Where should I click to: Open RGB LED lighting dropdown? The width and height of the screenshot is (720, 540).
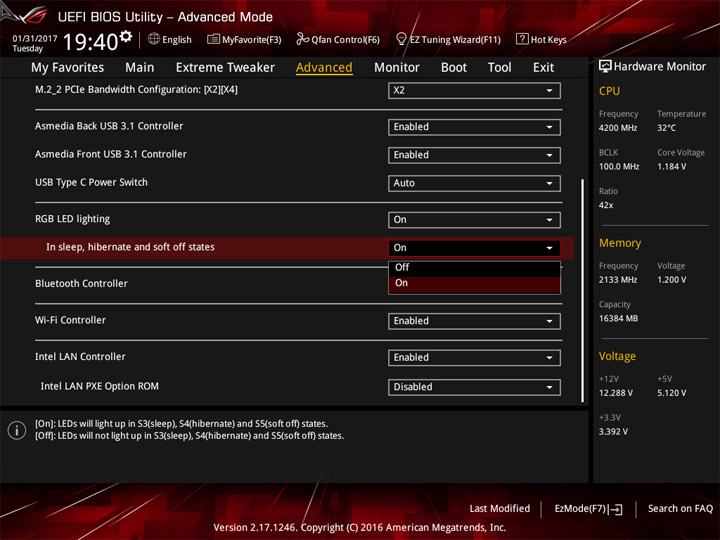(x=474, y=219)
